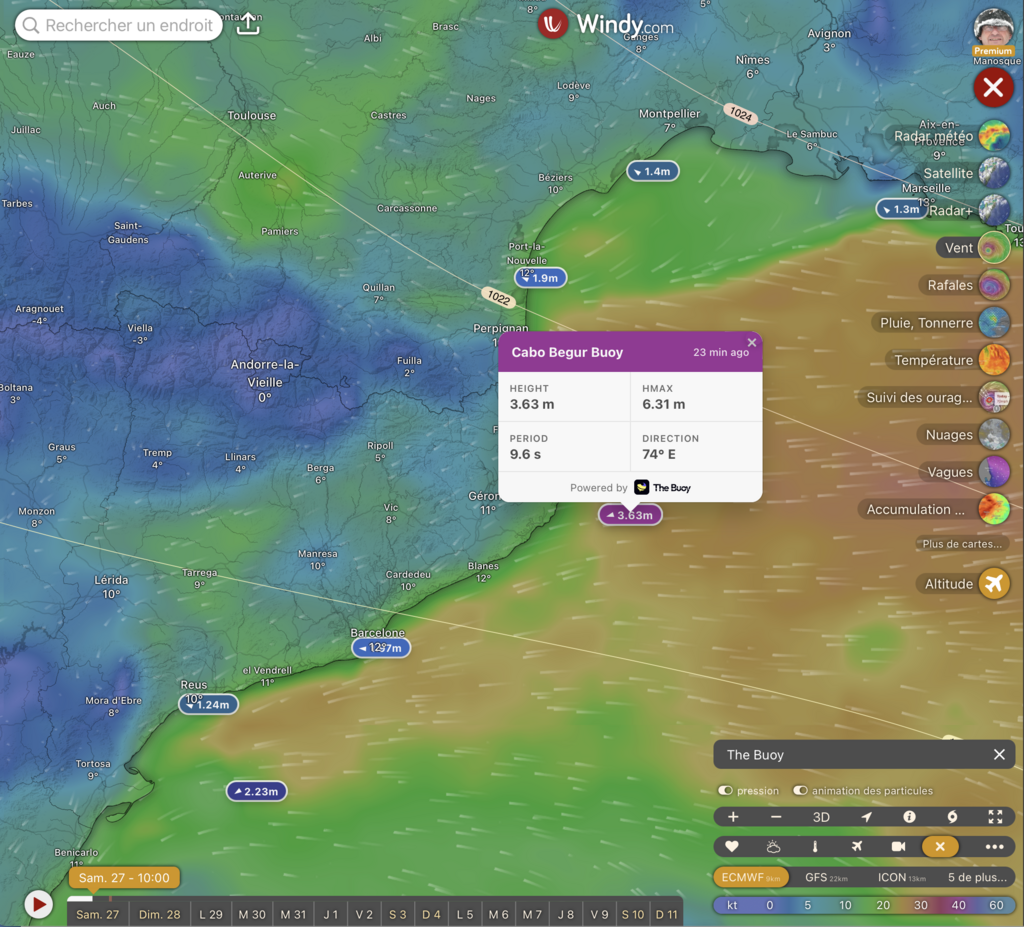
Task: Select the Vagues wave layer
Action: (993, 472)
